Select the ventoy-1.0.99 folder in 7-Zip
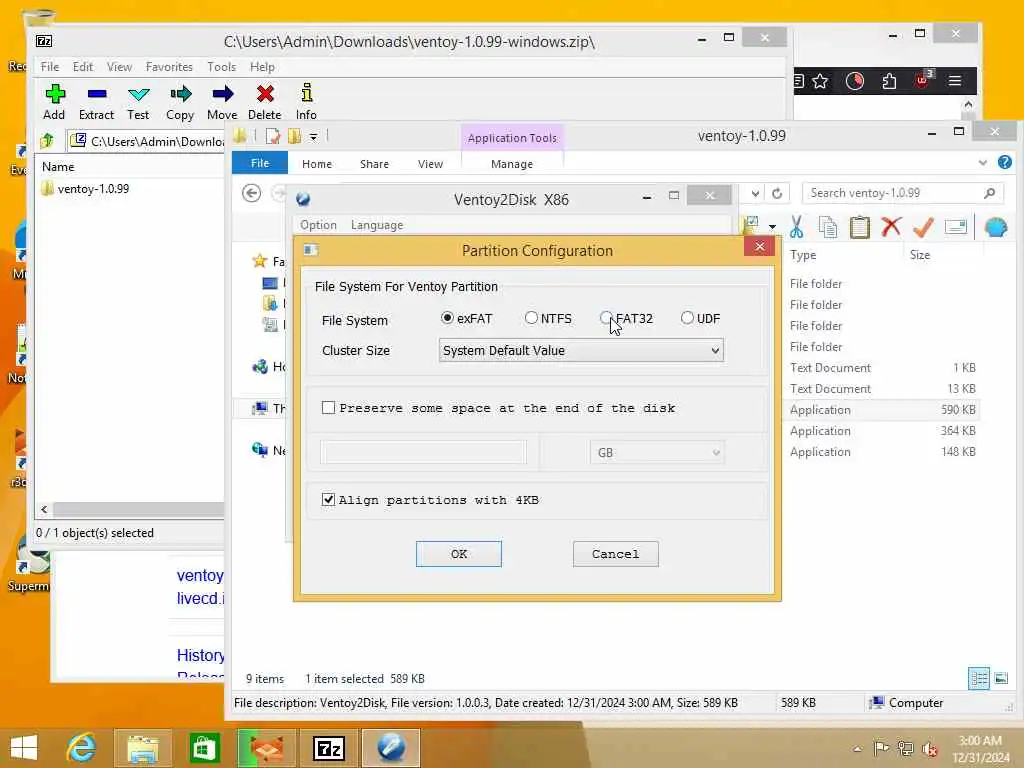This screenshot has width=1024, height=768. 86,189
